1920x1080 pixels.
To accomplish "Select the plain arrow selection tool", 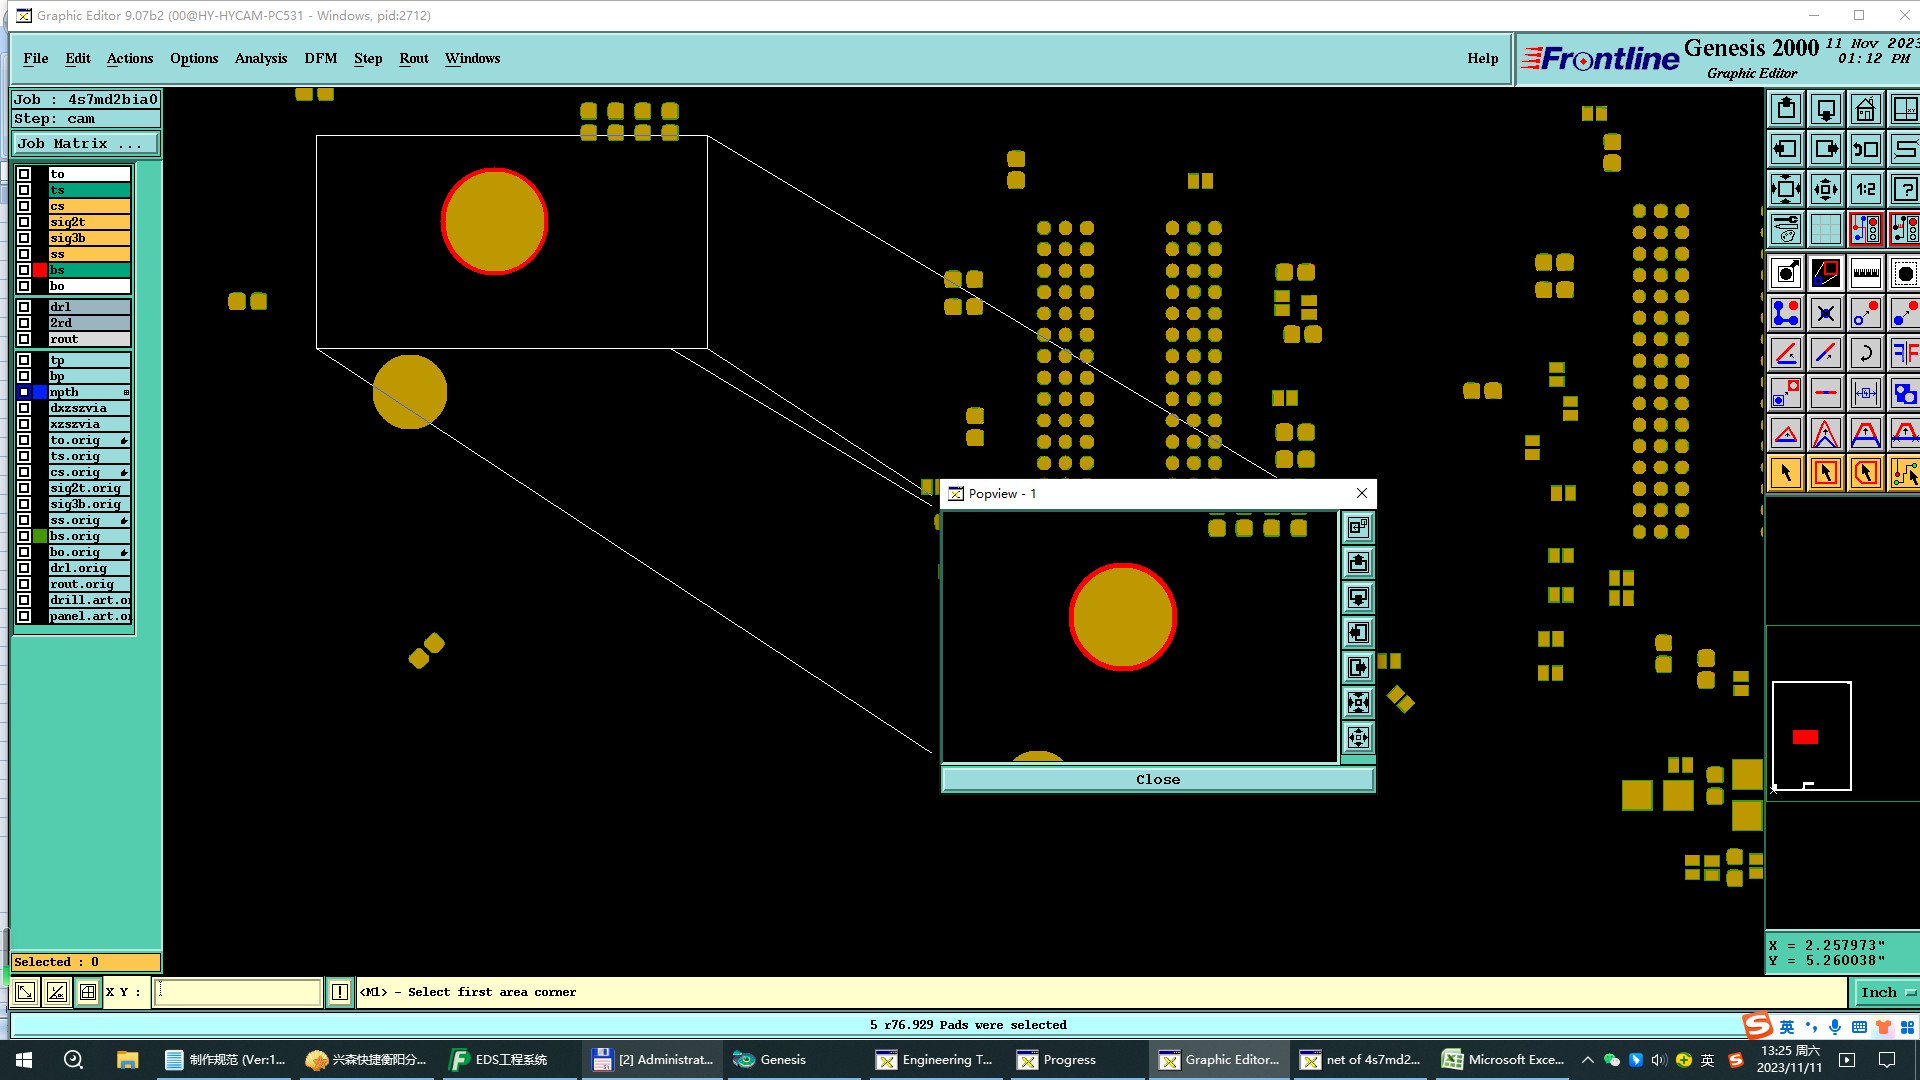I will coord(1786,473).
